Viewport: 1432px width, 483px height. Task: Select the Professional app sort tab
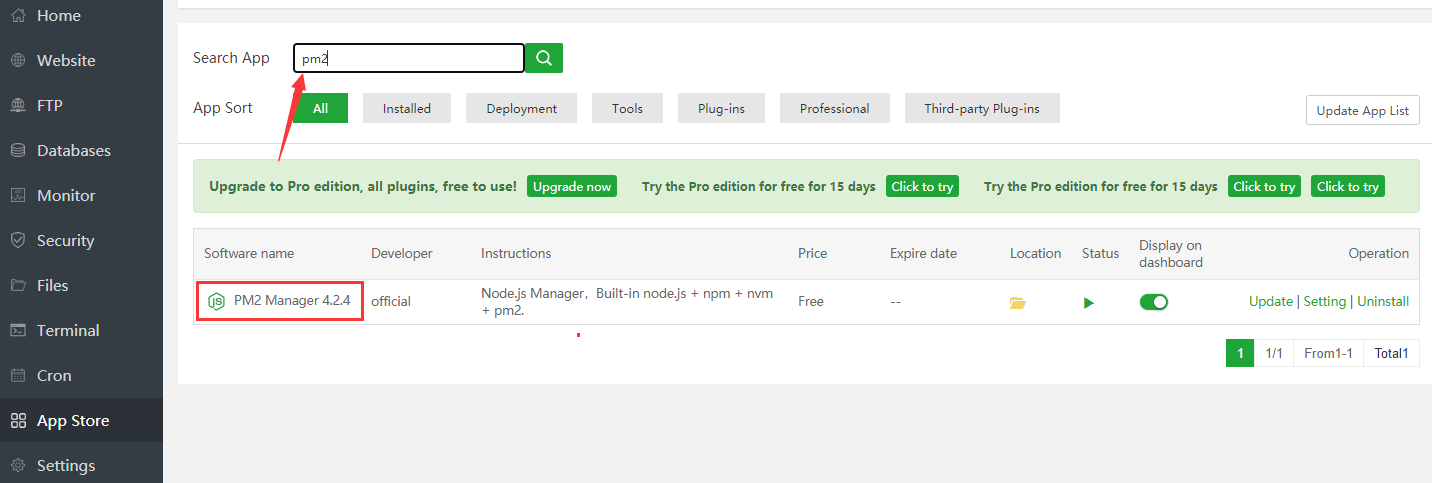835,109
